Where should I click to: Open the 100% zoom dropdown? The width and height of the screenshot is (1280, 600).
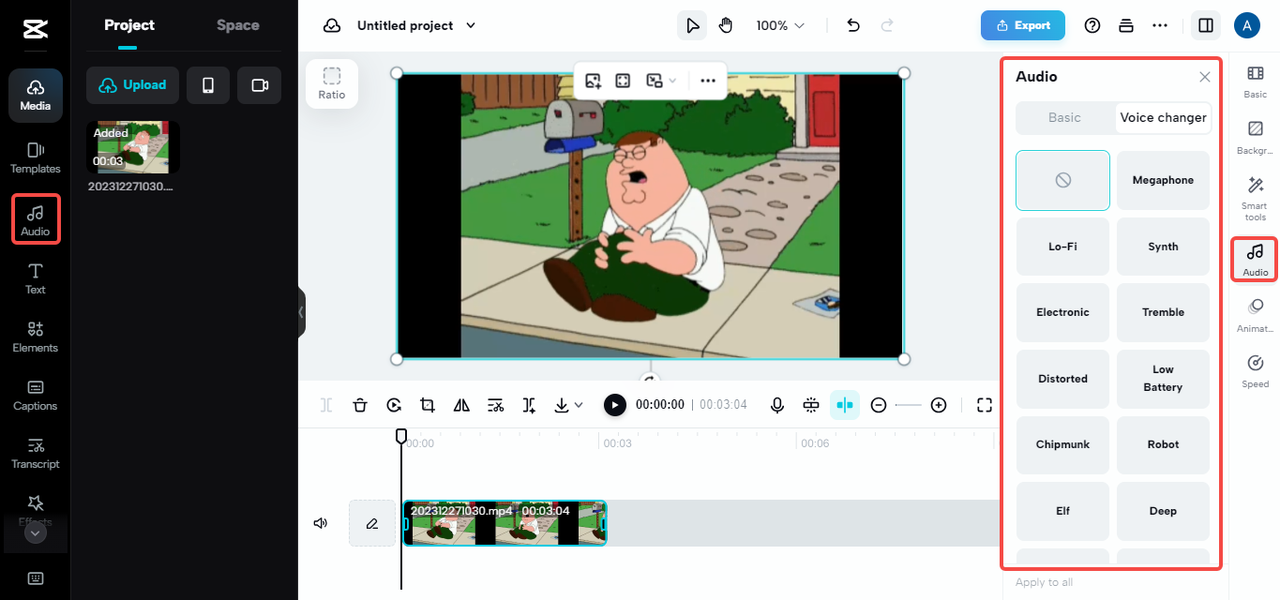click(x=780, y=25)
